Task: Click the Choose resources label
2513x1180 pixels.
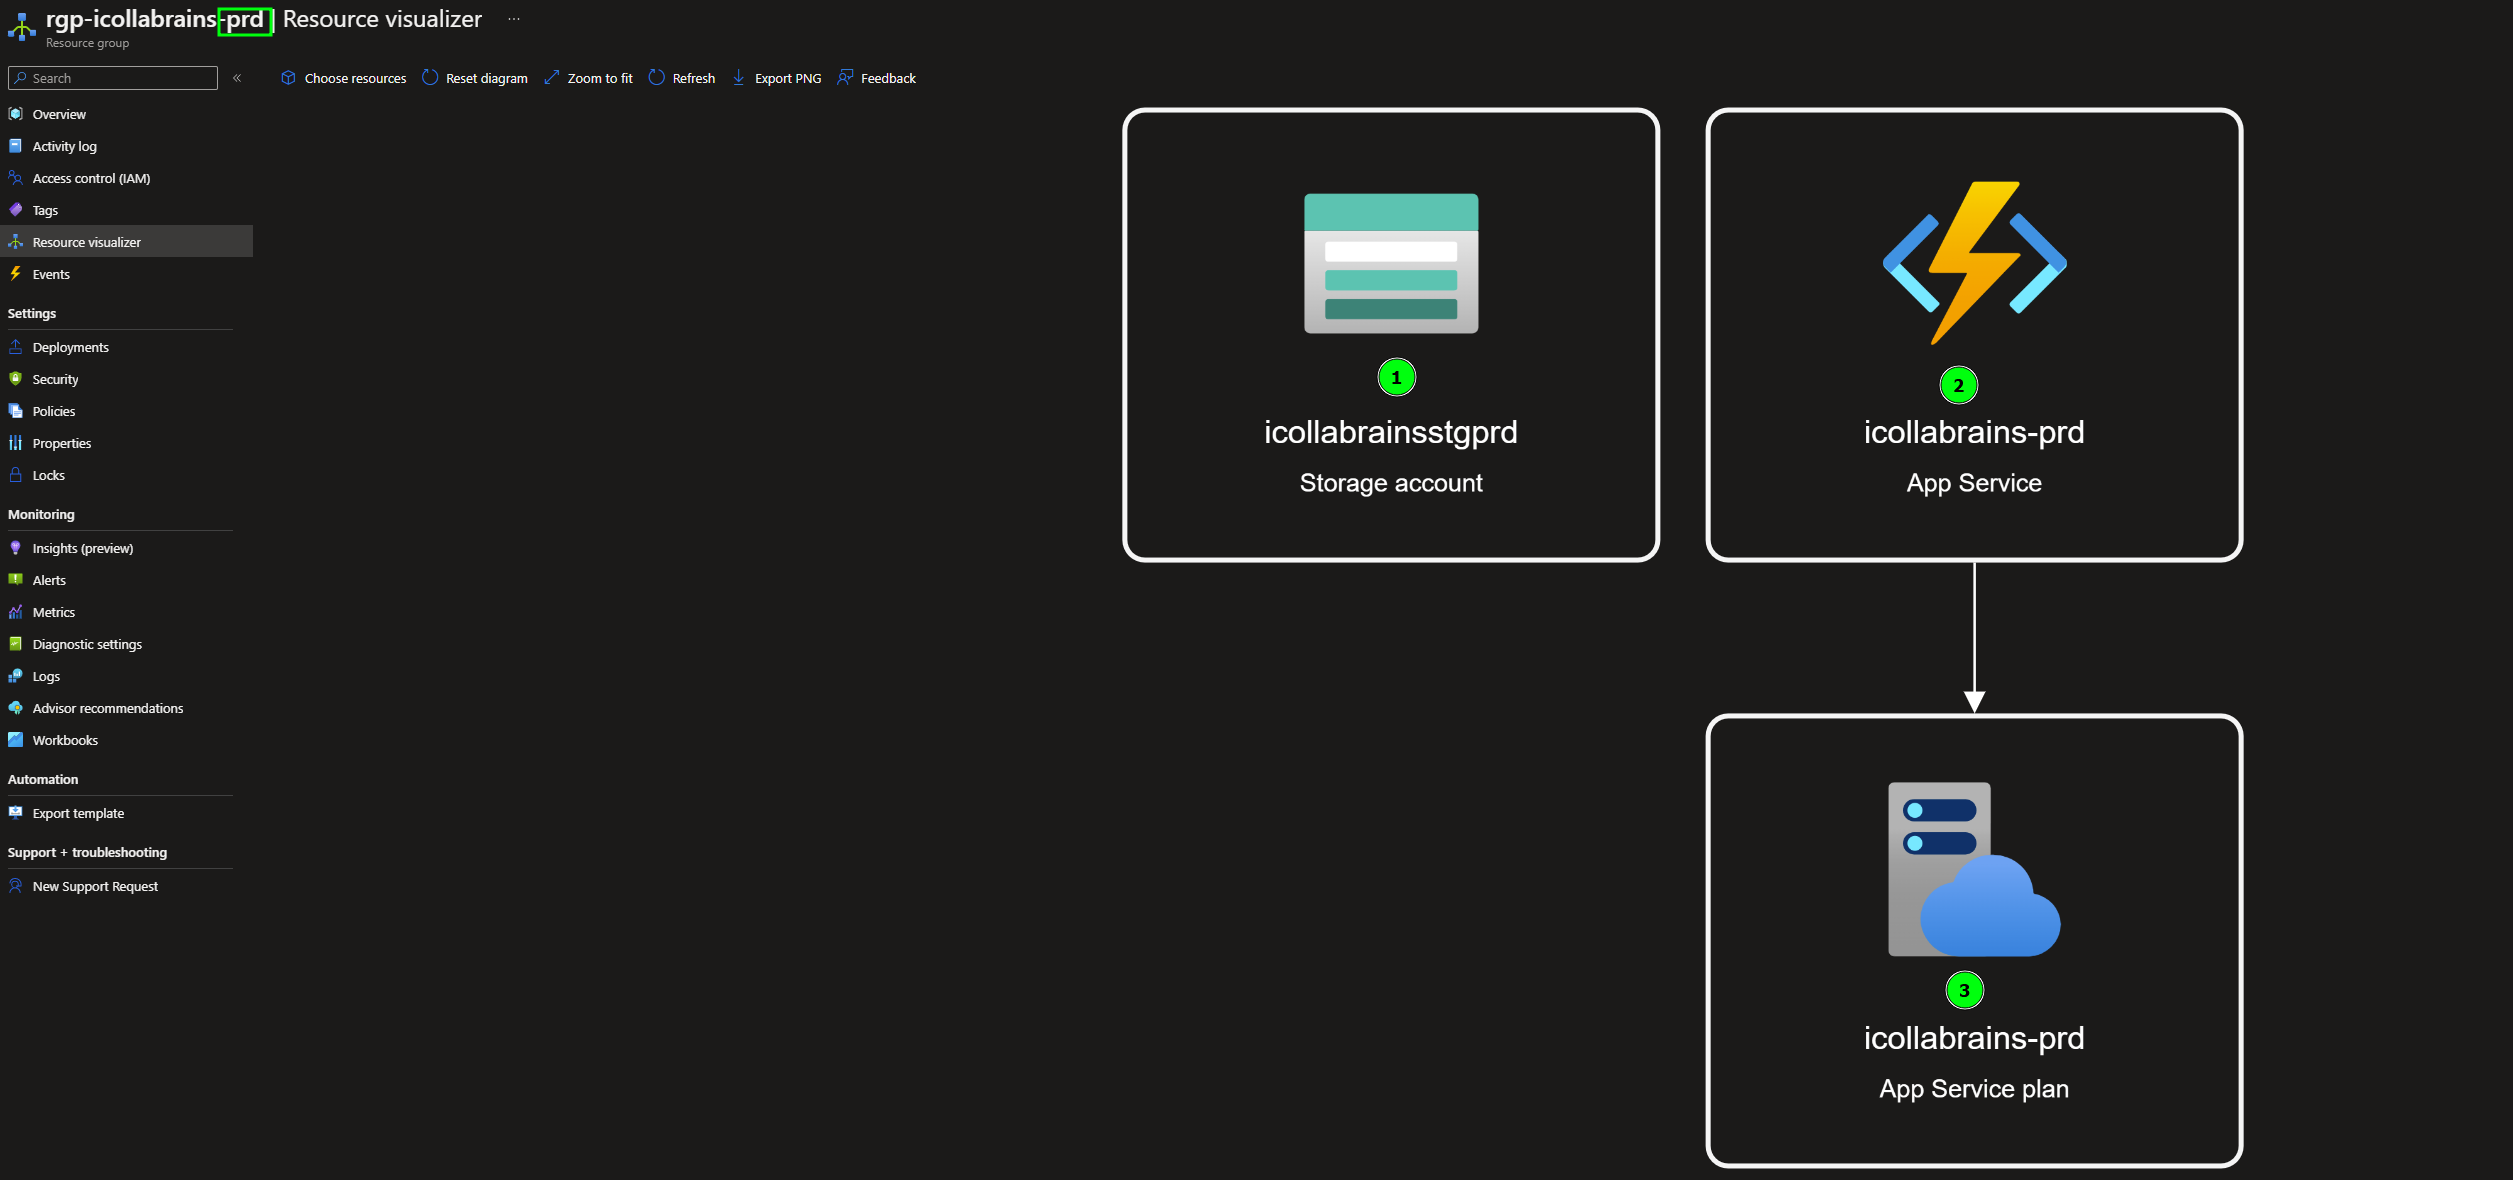Action: pos(355,78)
